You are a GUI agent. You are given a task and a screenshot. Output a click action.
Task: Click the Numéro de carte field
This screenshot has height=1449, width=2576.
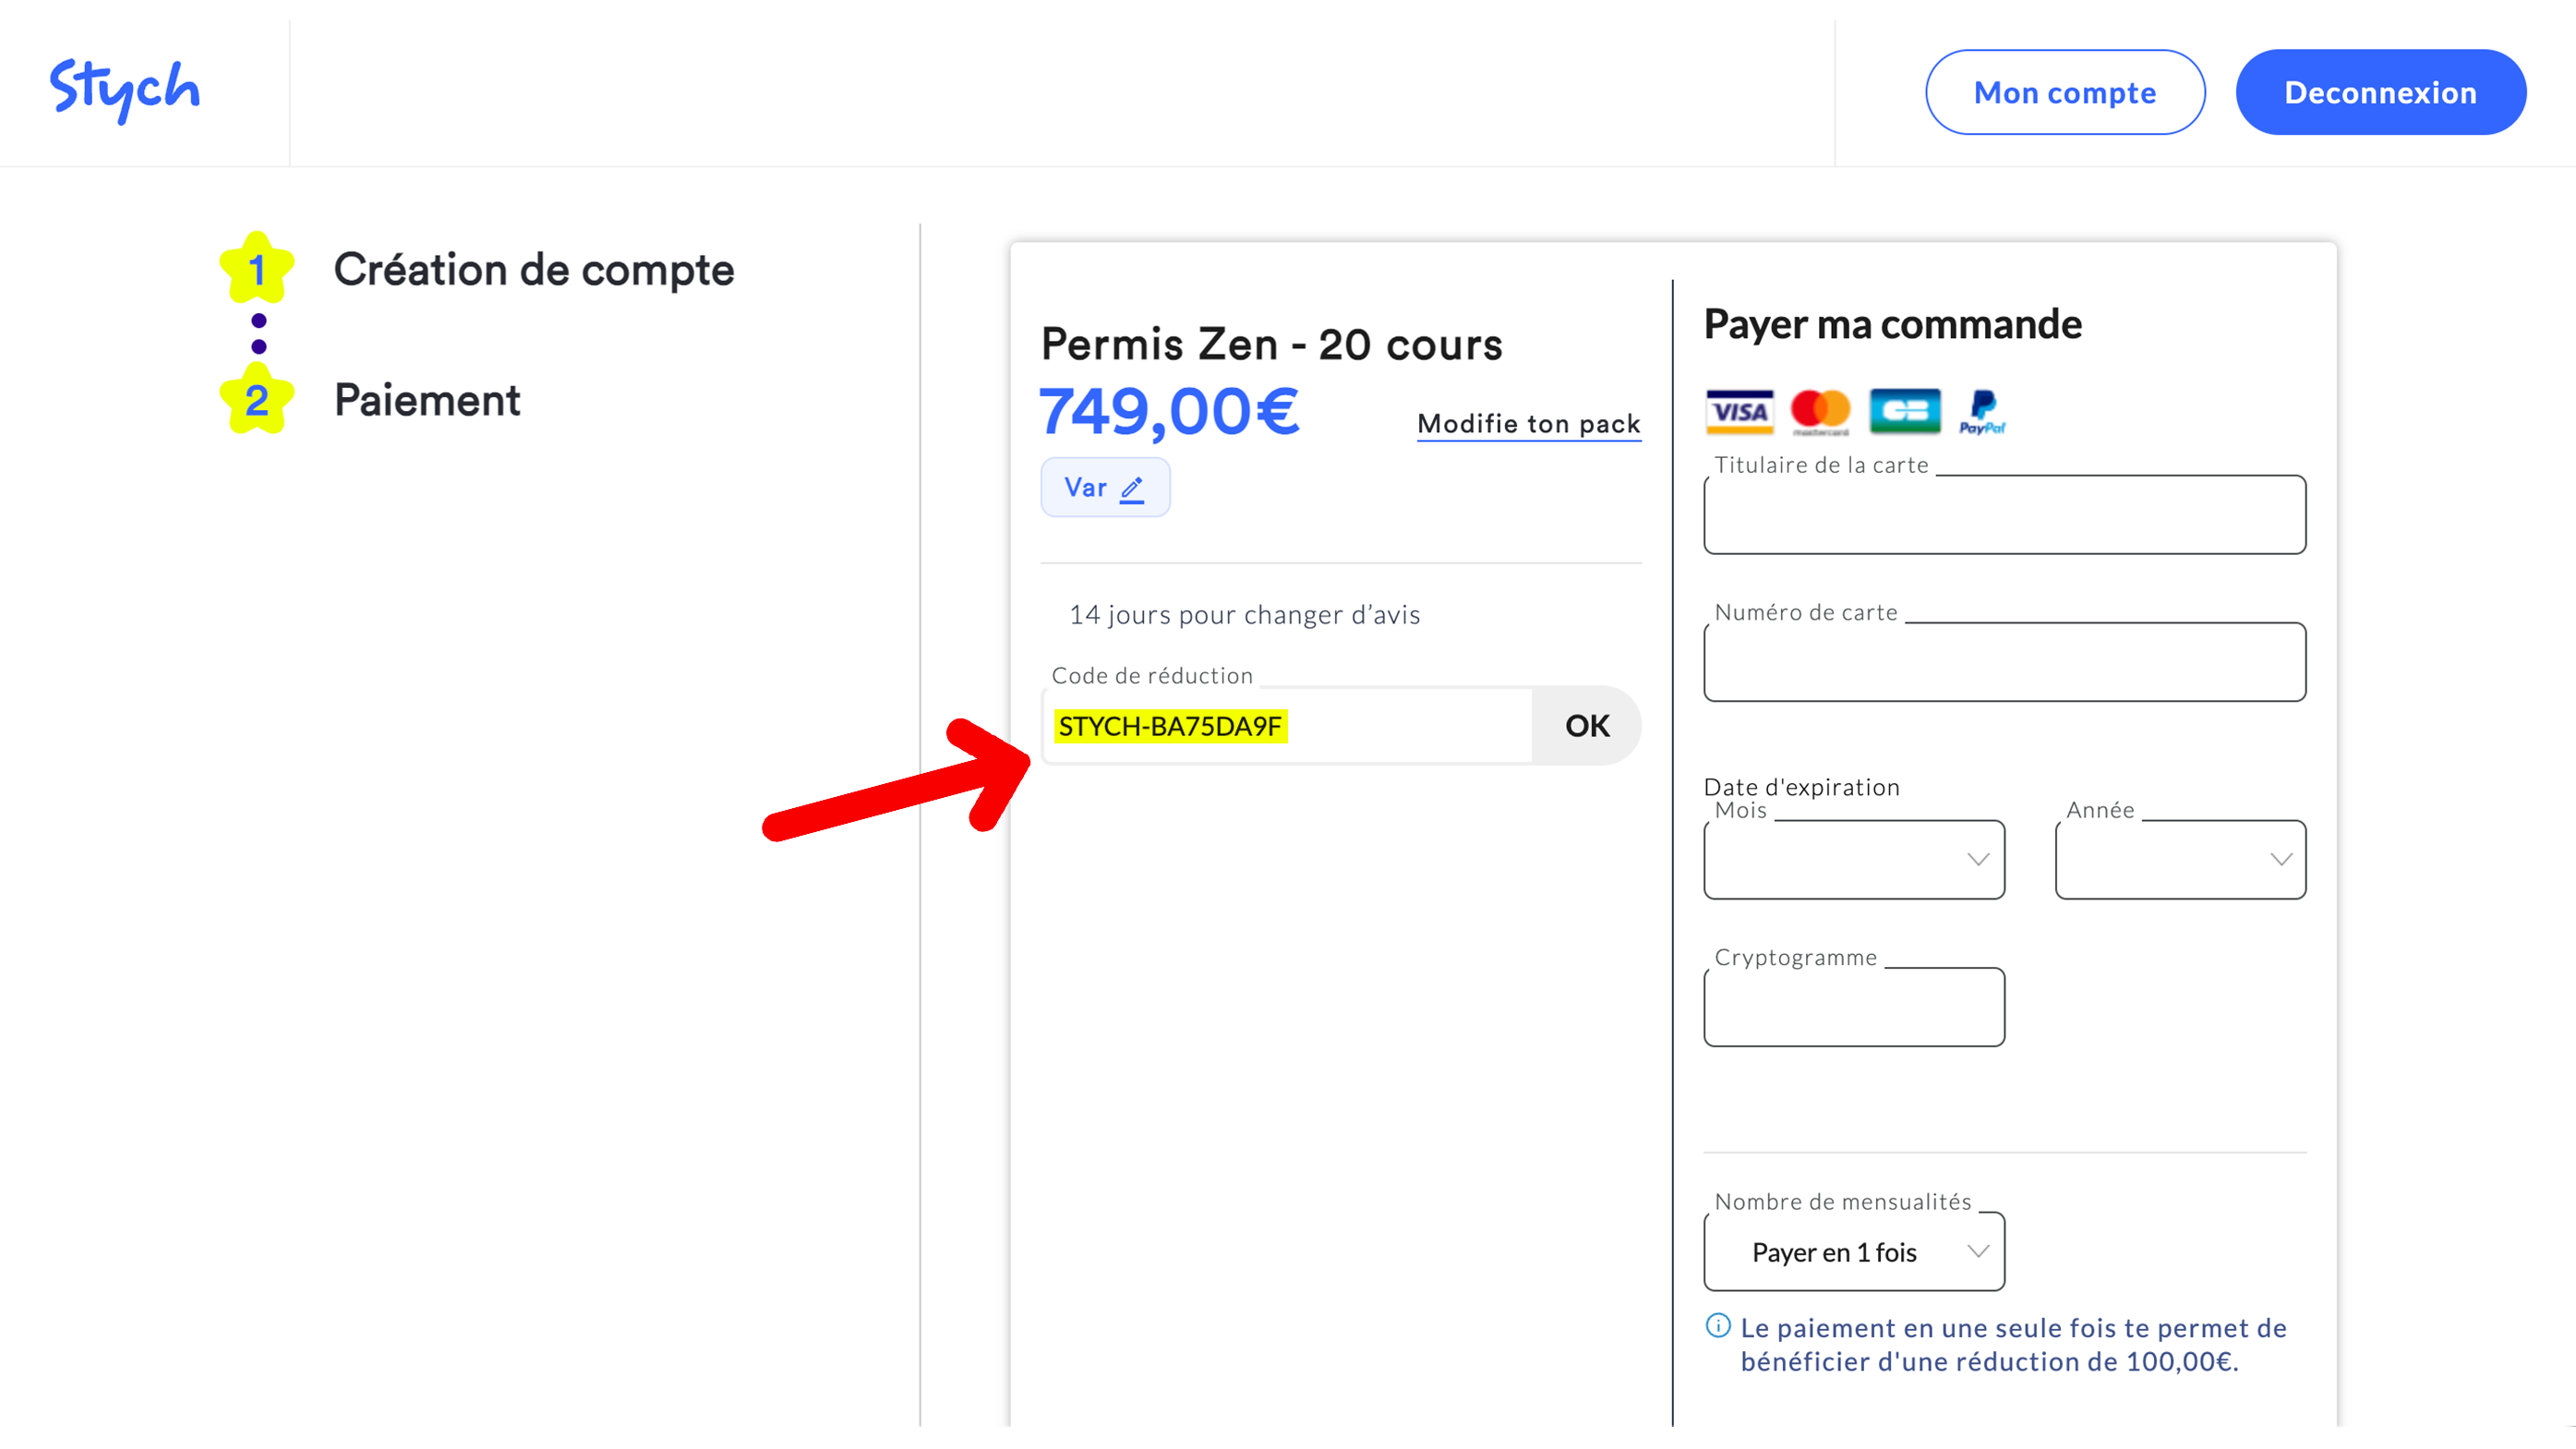click(x=2004, y=661)
